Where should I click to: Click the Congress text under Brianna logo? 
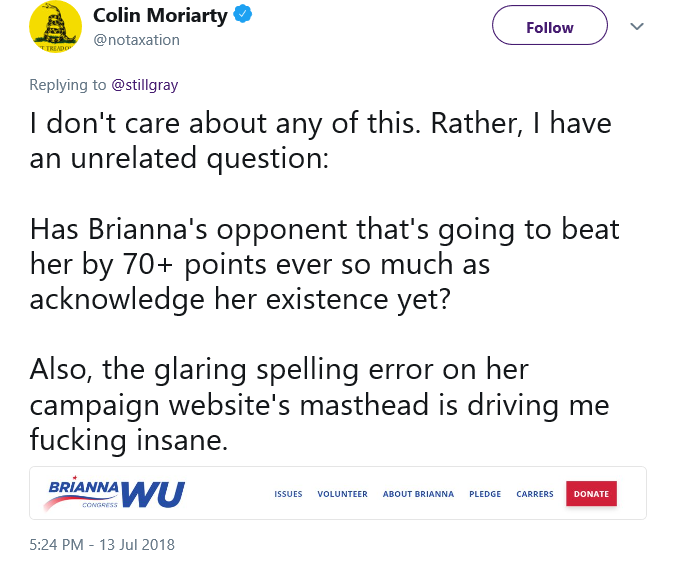(x=100, y=505)
